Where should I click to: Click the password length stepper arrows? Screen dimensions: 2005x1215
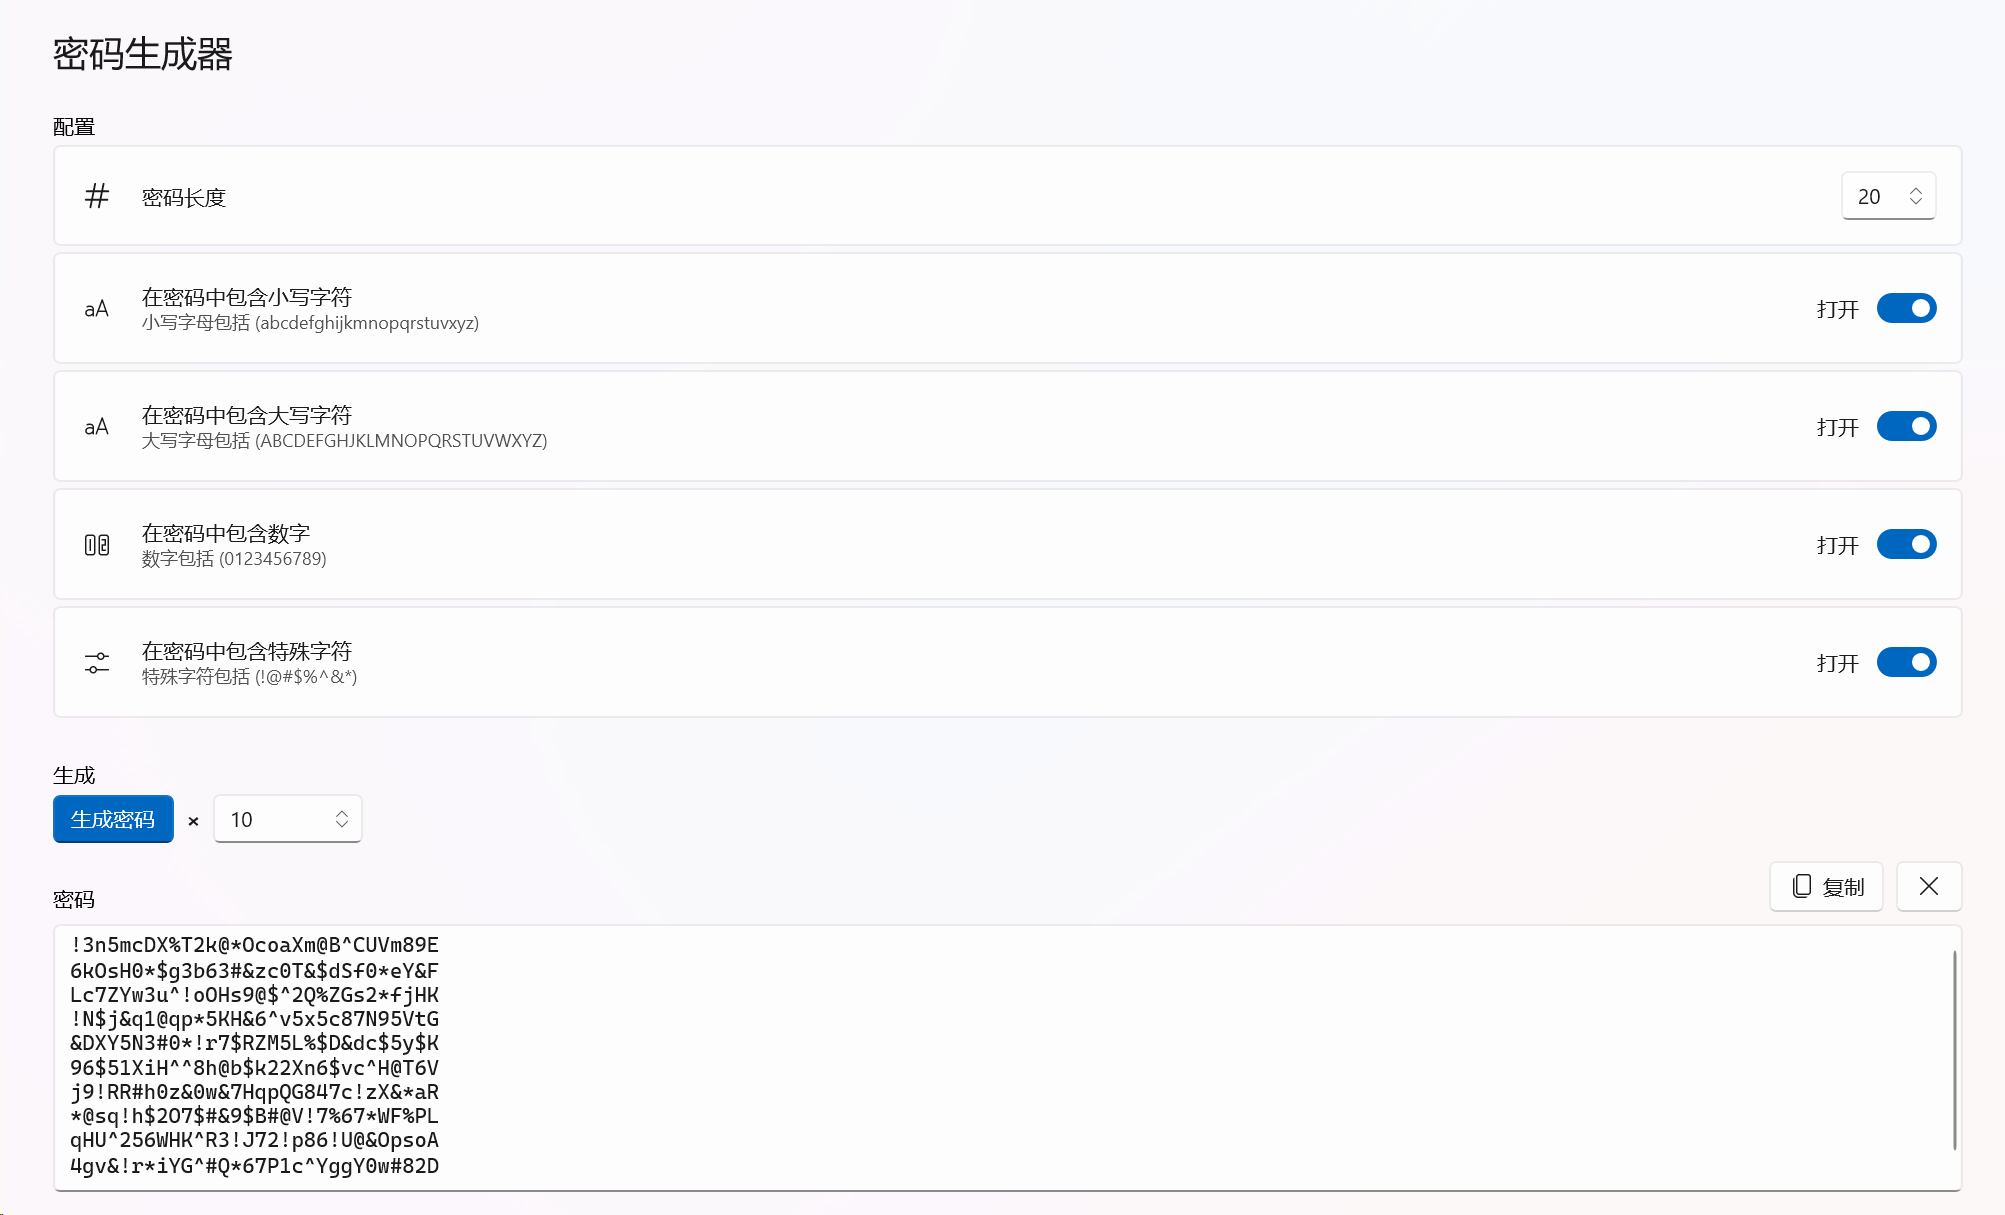point(1915,196)
